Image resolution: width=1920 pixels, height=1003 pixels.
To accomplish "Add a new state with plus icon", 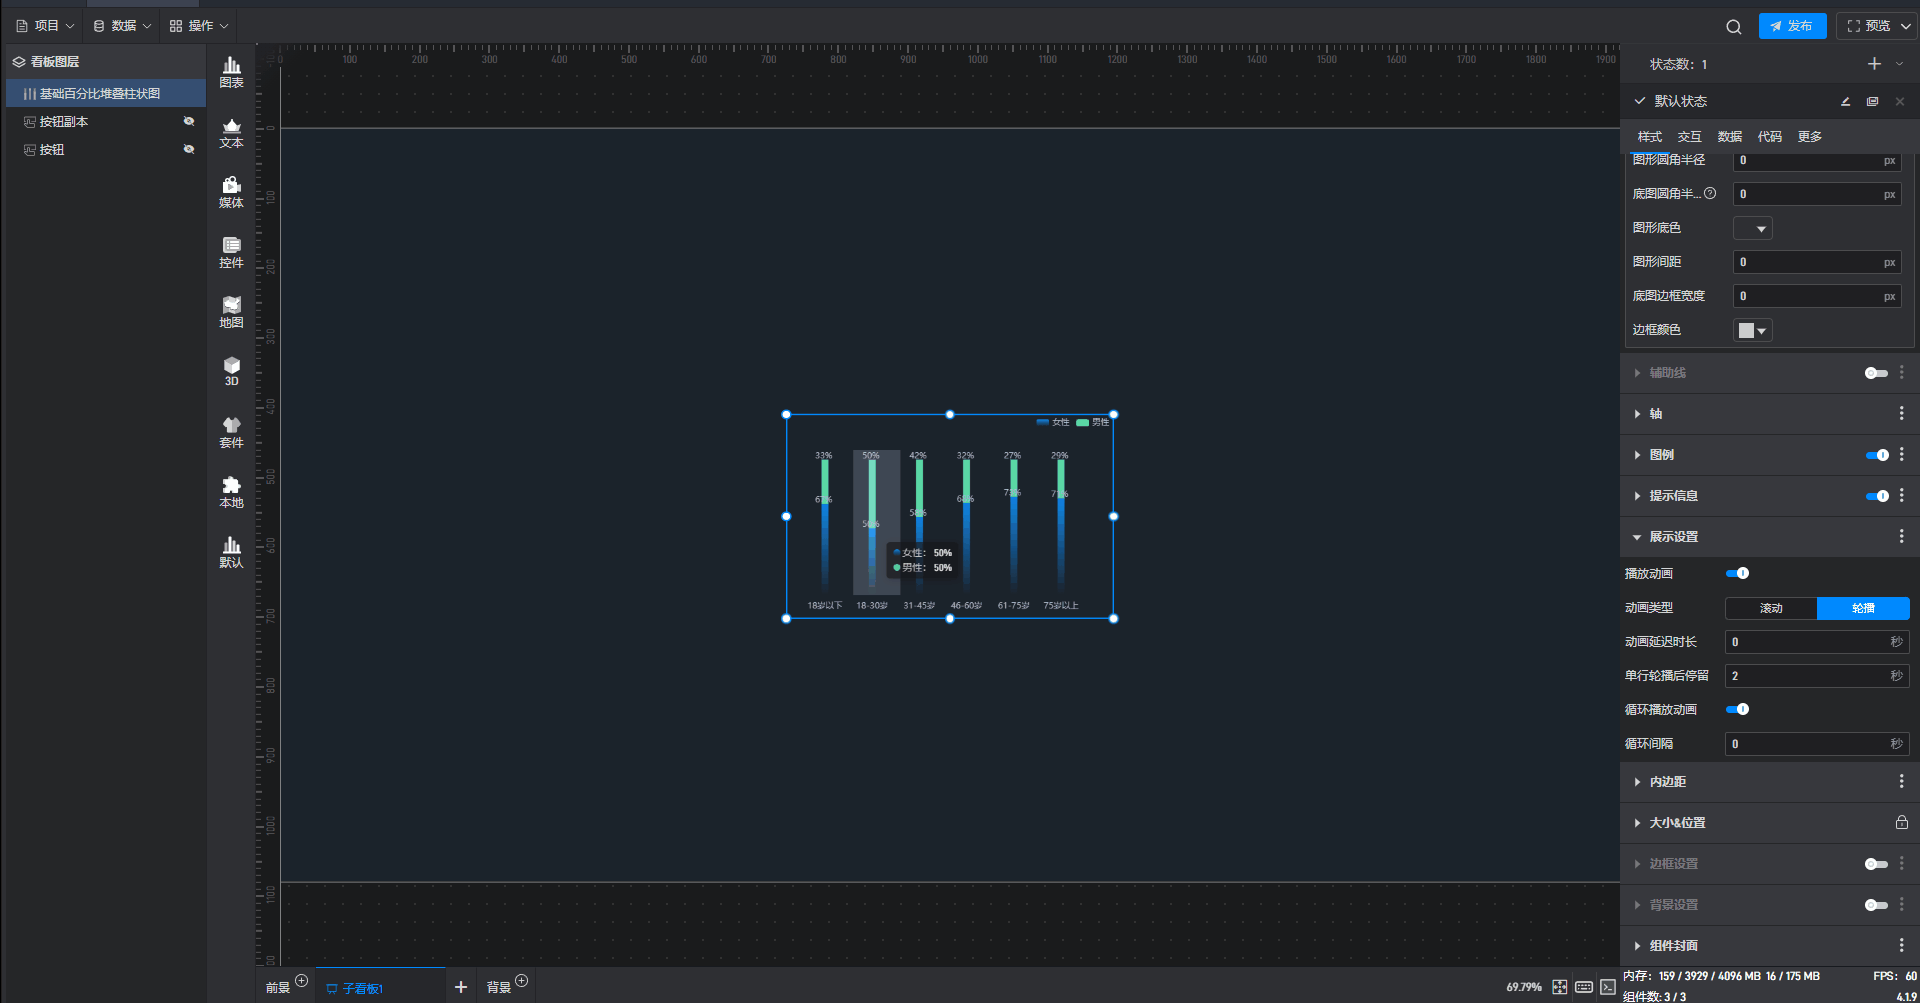I will click(1874, 64).
